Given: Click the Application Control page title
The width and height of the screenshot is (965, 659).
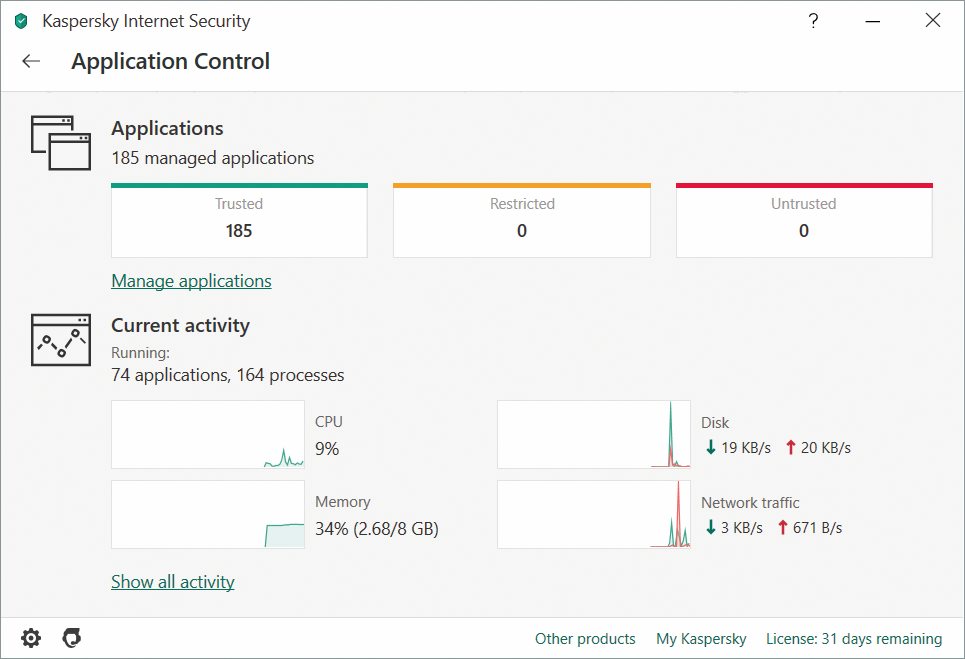Looking at the screenshot, I should tap(170, 61).
